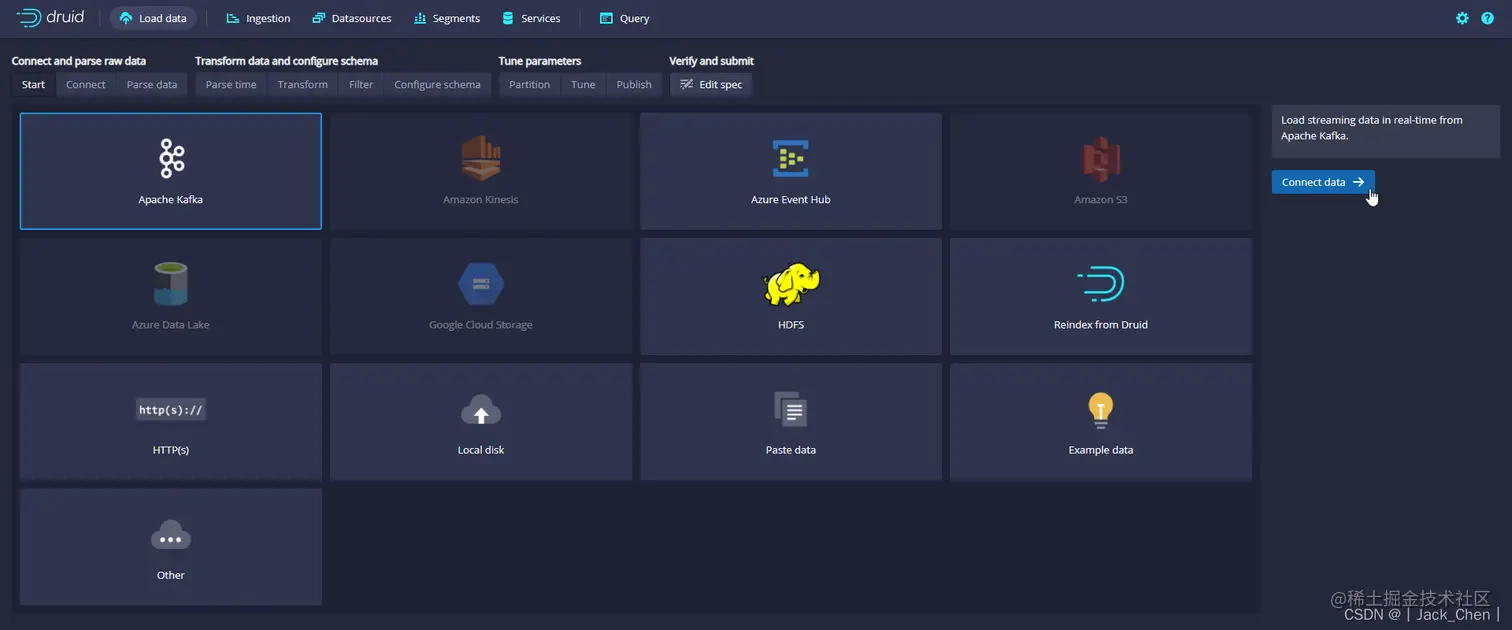This screenshot has height=630, width=1512.
Task: Click the Azure Data Lake label
Action: (x=171, y=325)
